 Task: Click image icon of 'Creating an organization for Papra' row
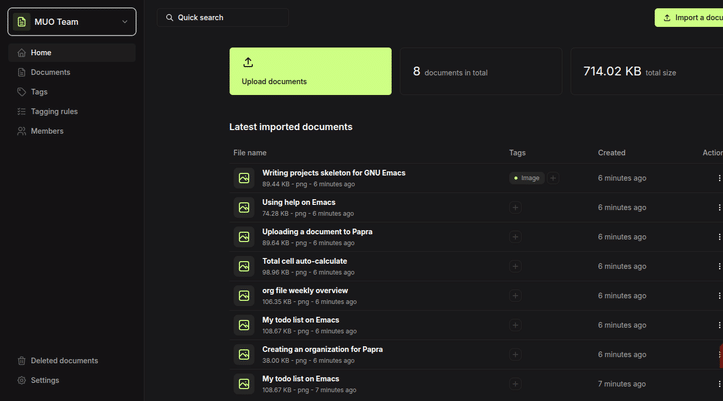[x=244, y=354]
